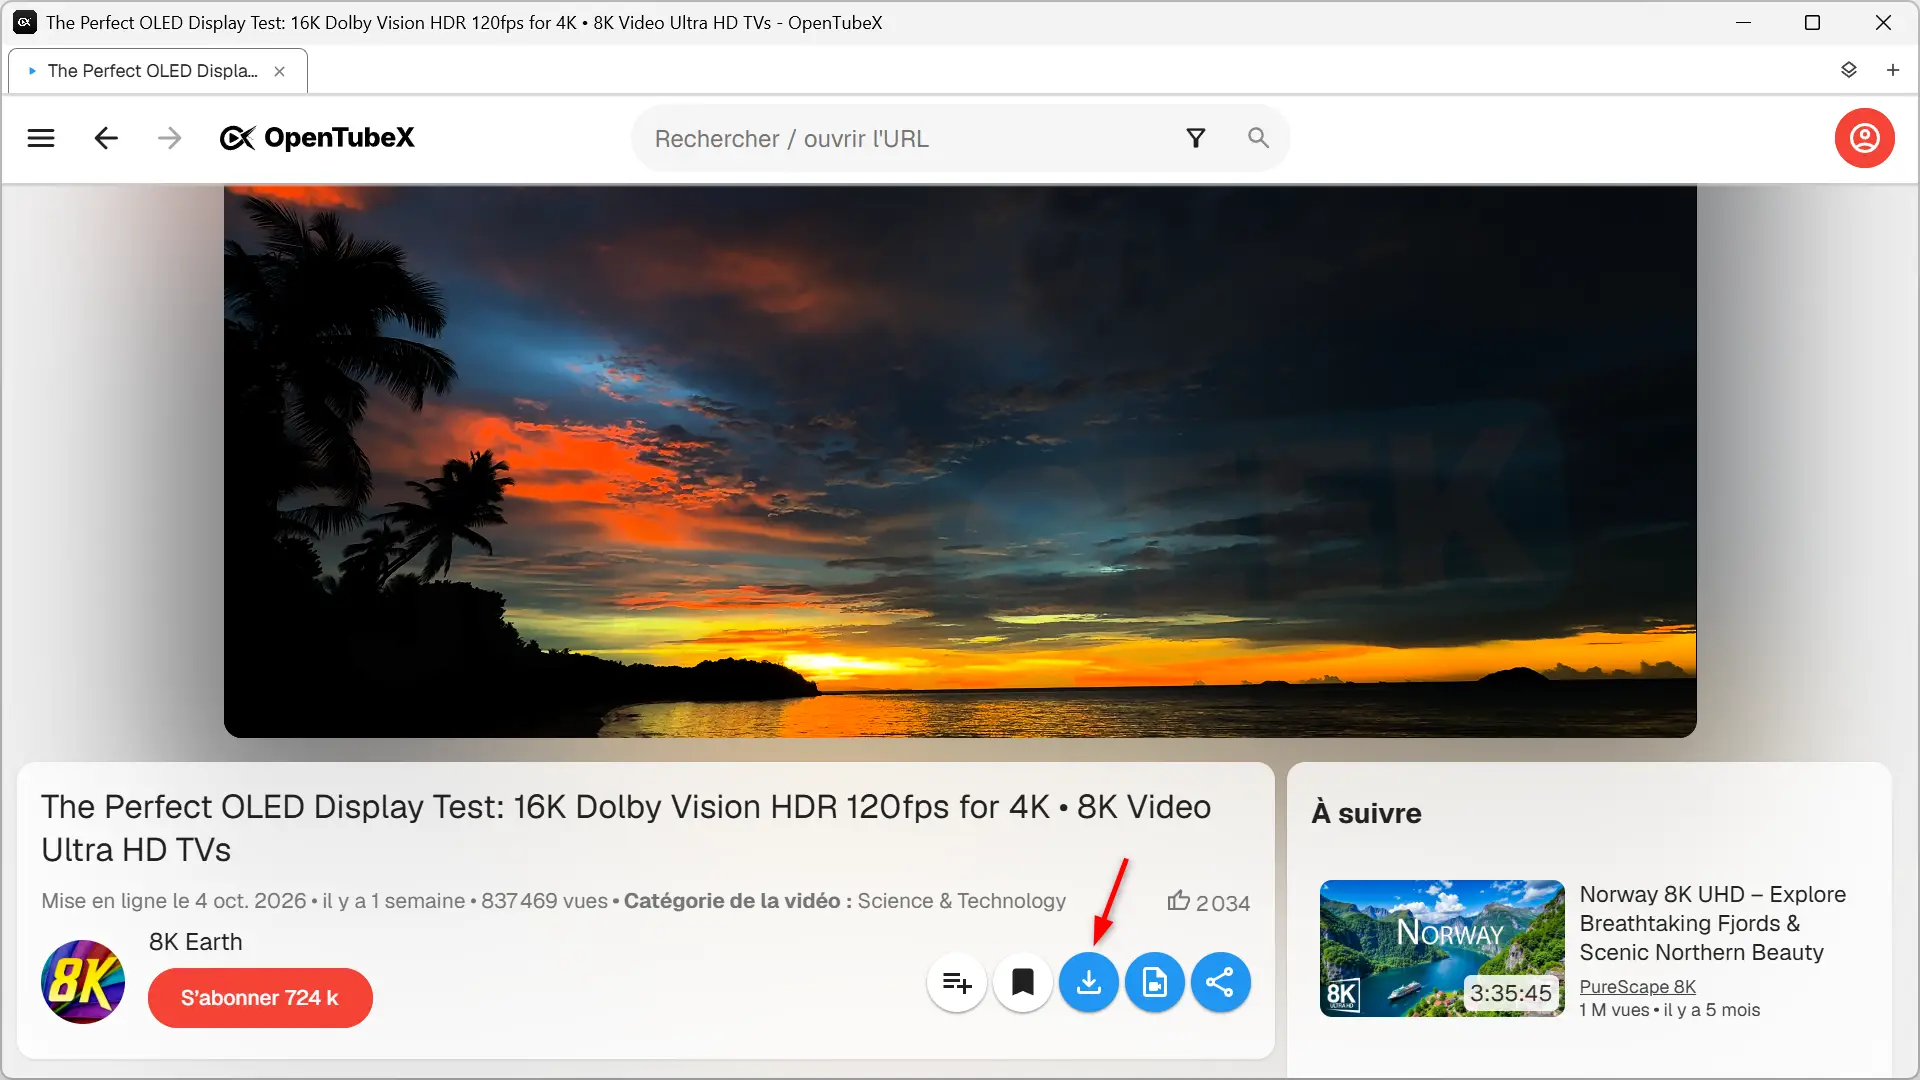Open the Norway 8K UHD video title

tap(1713, 923)
